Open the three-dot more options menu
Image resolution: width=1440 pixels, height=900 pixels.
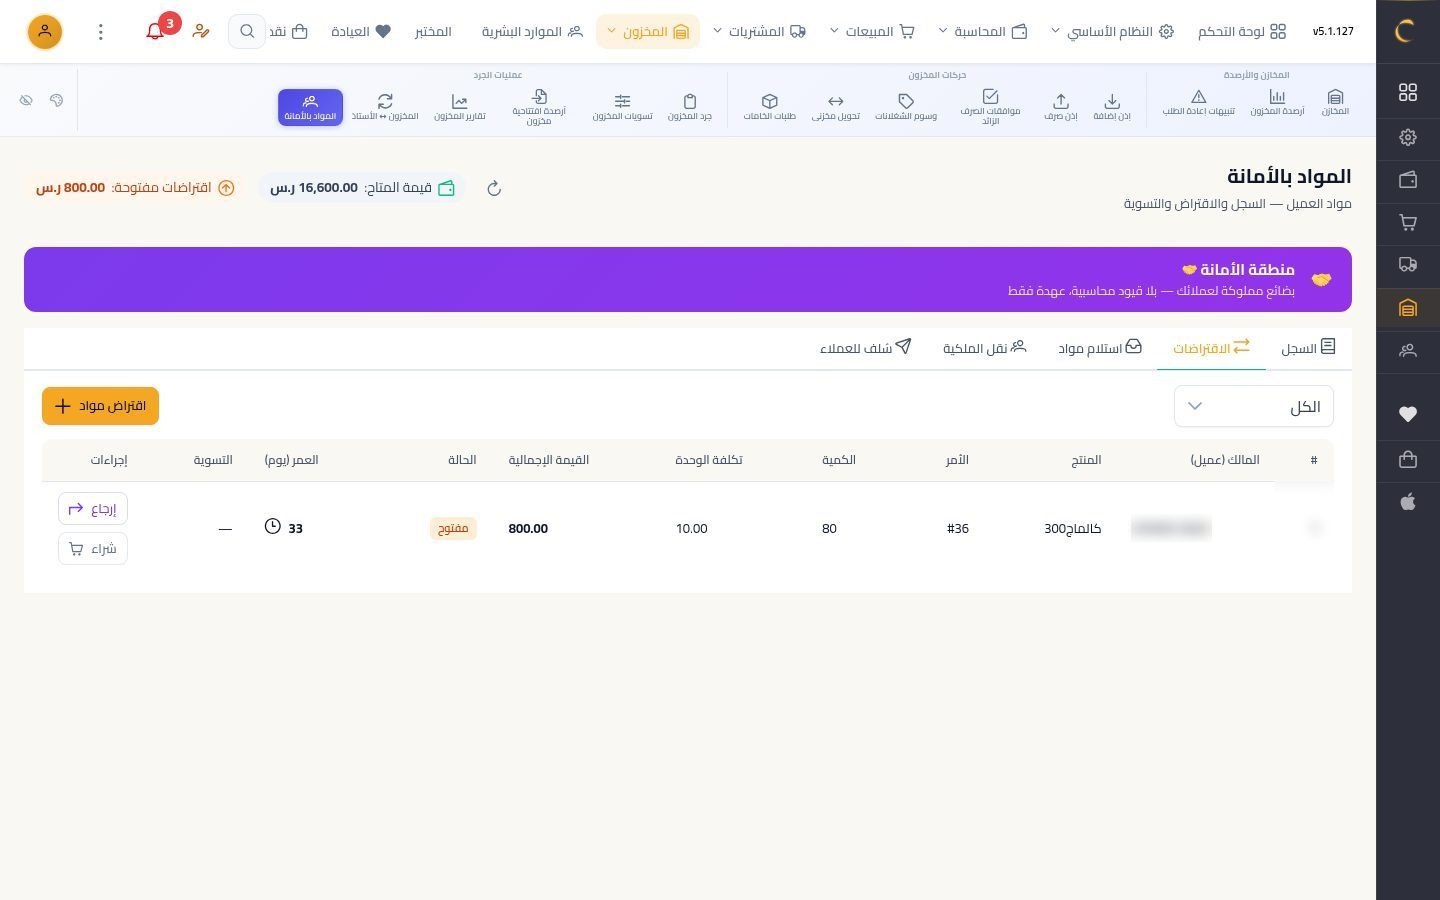tap(100, 32)
